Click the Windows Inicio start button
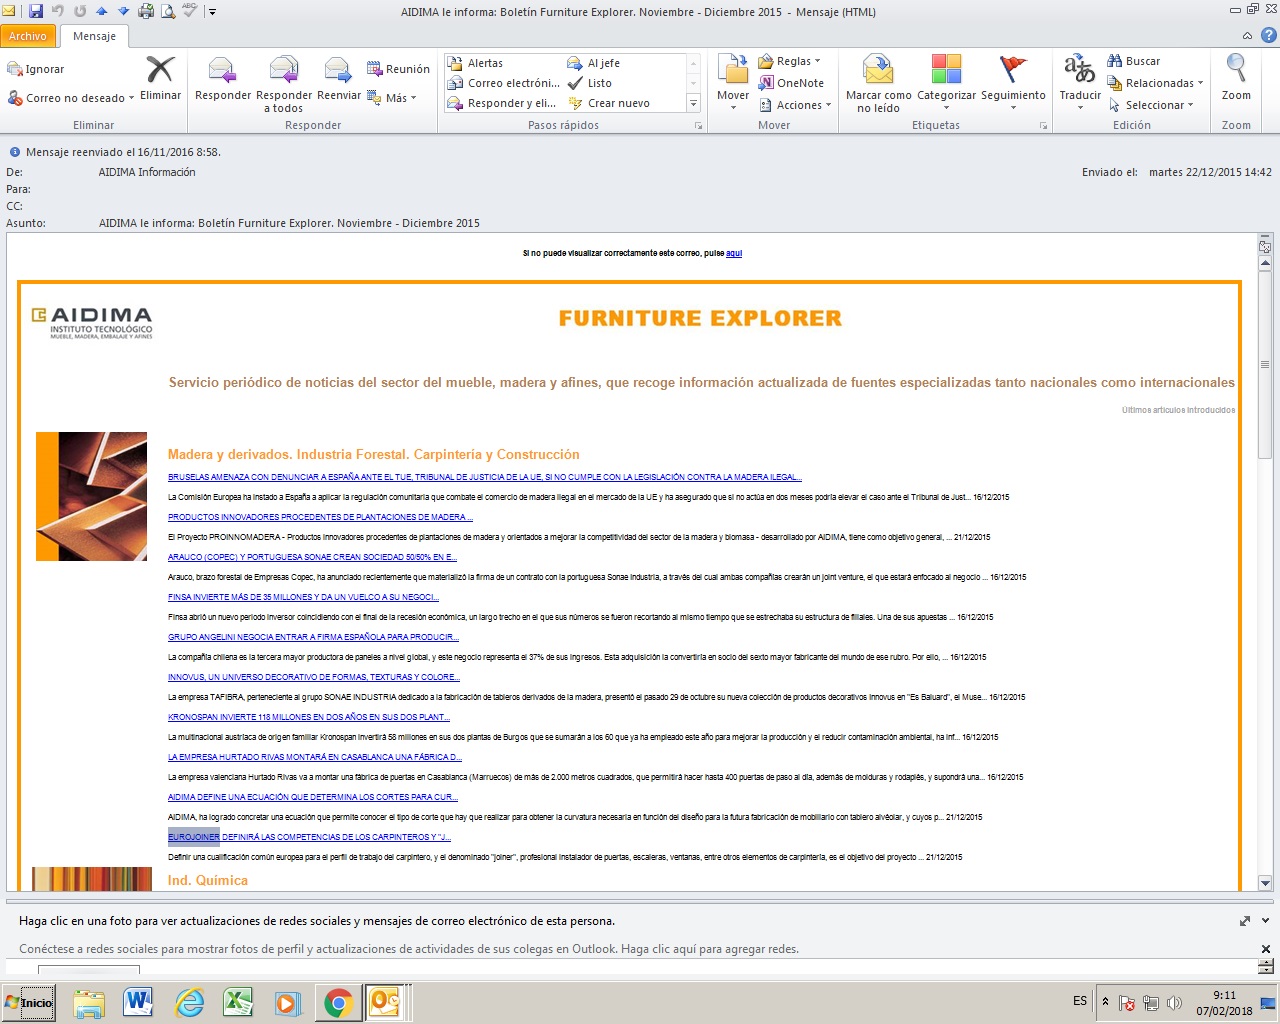1280x1024 pixels. pyautogui.click(x=29, y=1002)
